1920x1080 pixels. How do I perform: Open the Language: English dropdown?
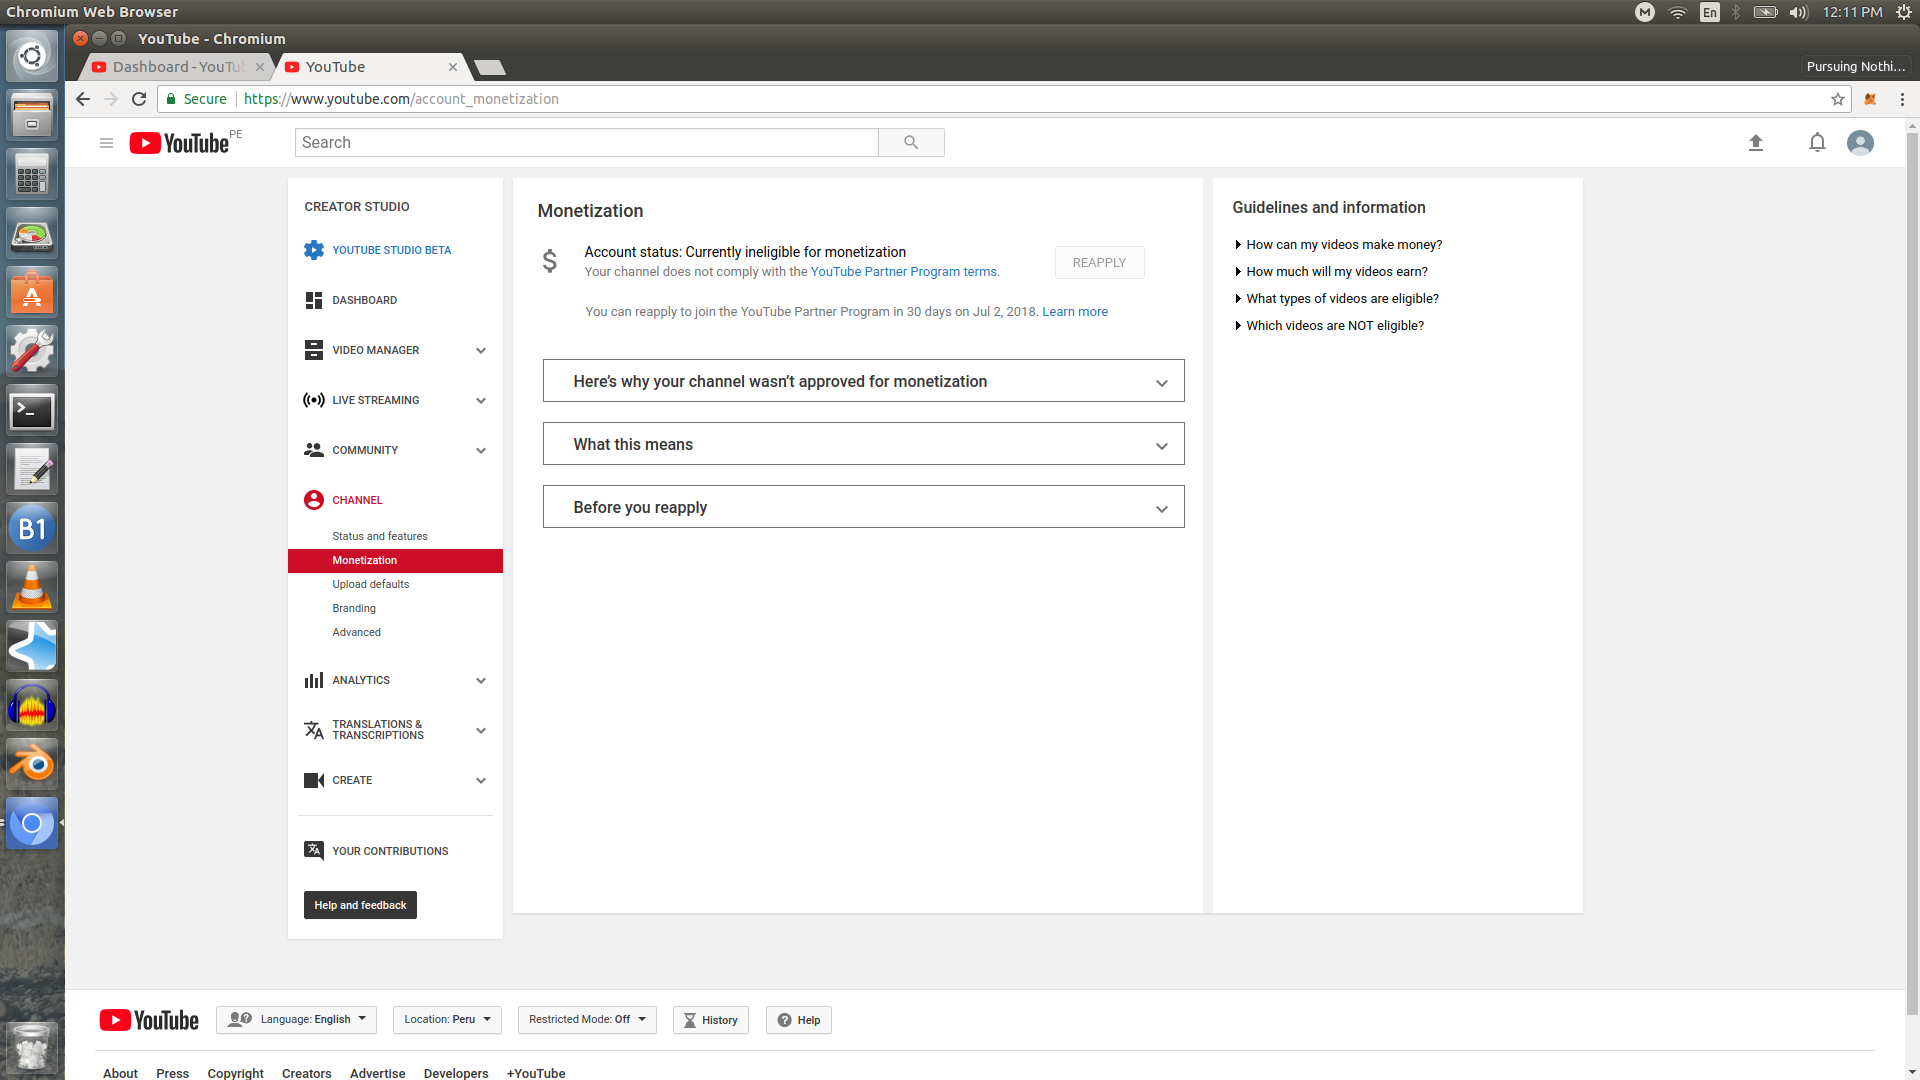297,1020
